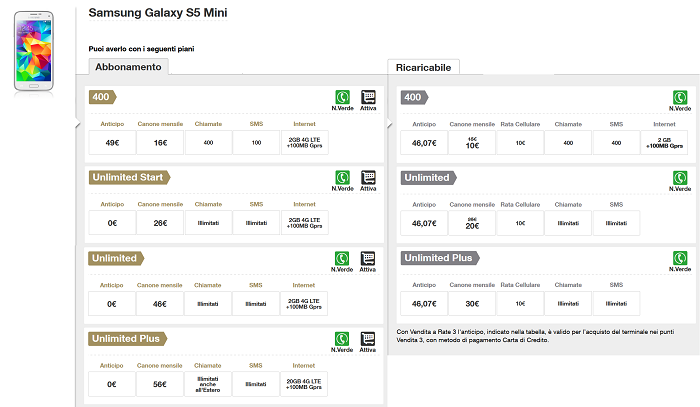Click the 16€ Canone mensile cell
Image resolution: width=700 pixels, height=407 pixels.
[160, 143]
